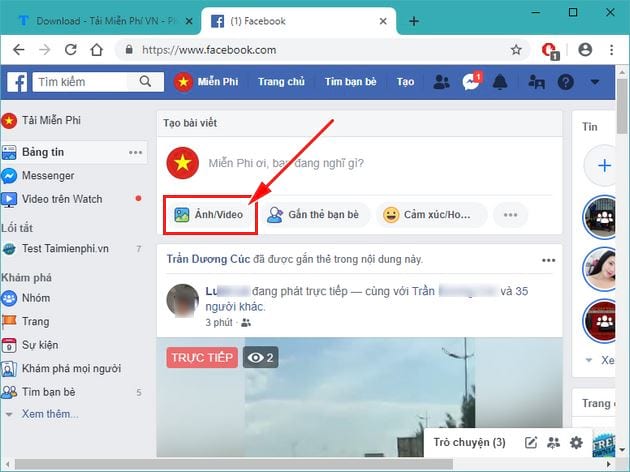630x472 pixels.
Task: Expand Xem thêm in the sidebar
Action: click(50, 414)
